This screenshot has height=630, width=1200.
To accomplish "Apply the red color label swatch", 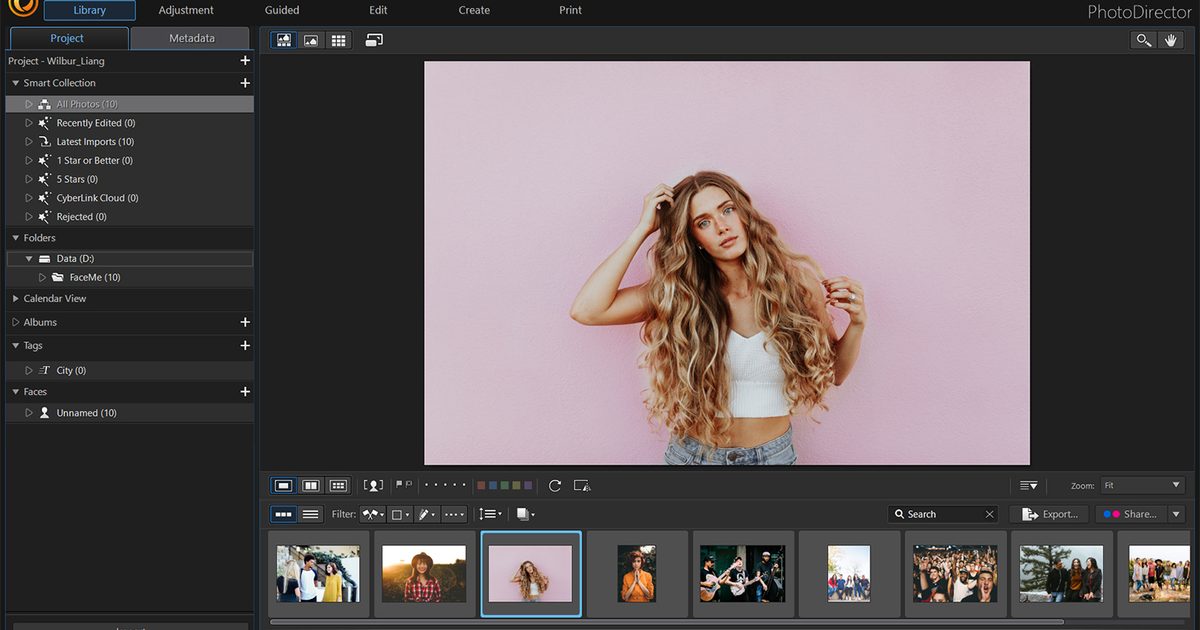I will (481, 485).
